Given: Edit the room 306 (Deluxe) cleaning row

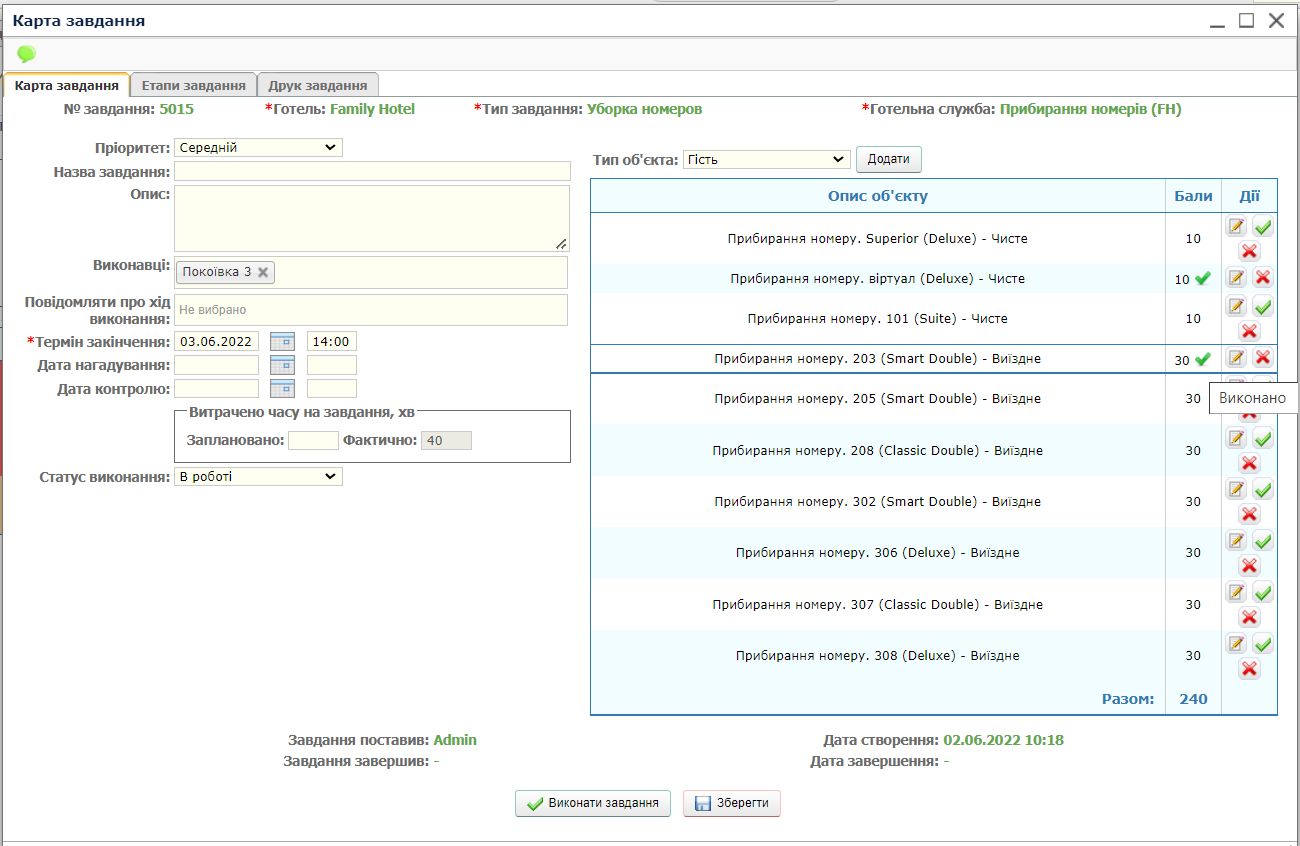Looking at the screenshot, I should [x=1236, y=541].
